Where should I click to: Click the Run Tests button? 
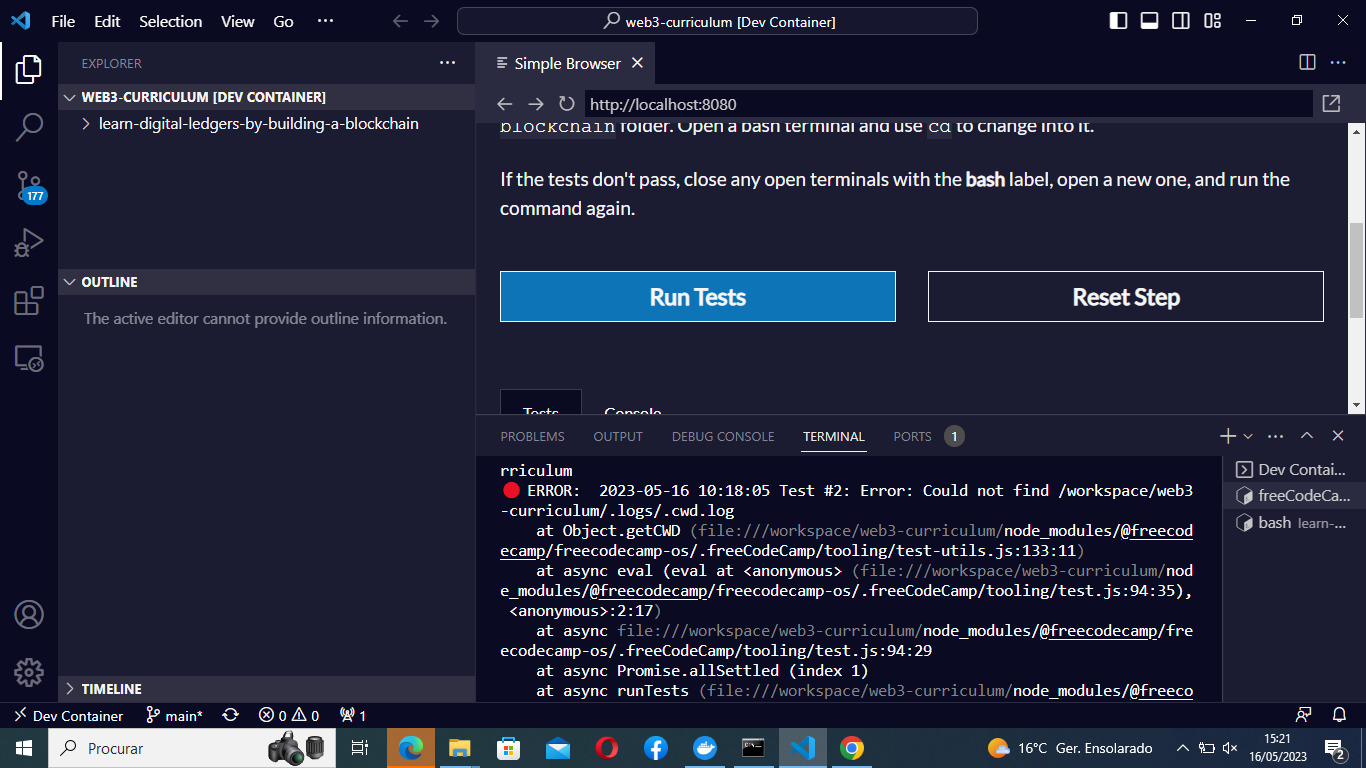point(697,296)
